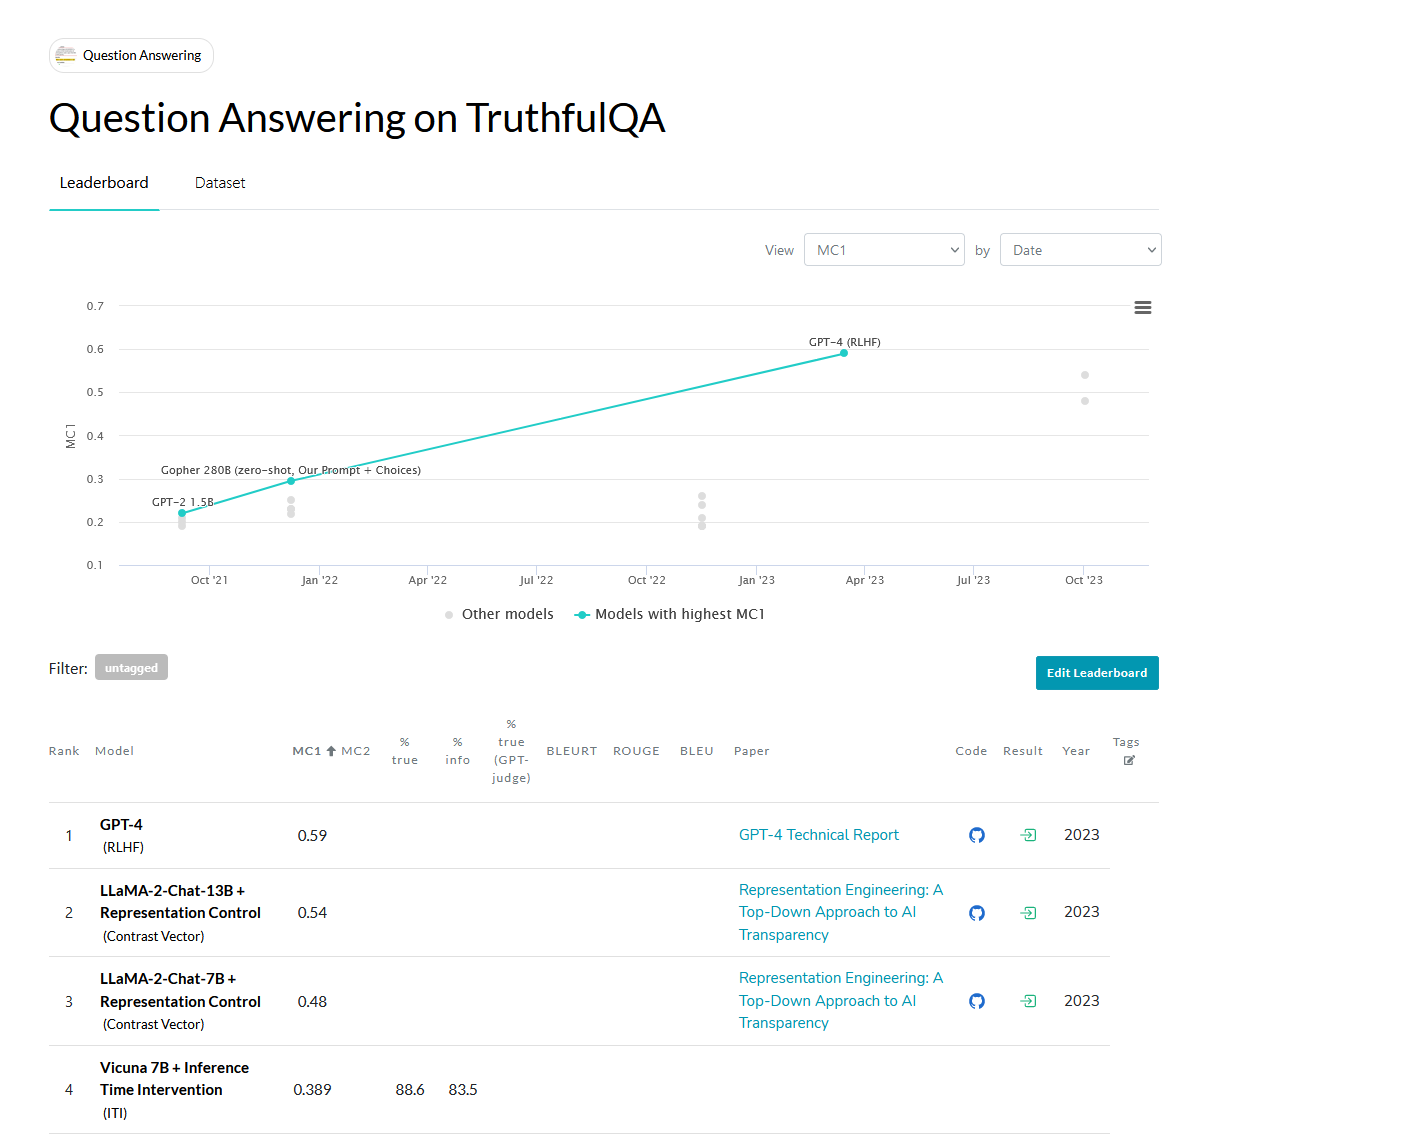Open the Date sort-by dropdown

[x=1080, y=250]
